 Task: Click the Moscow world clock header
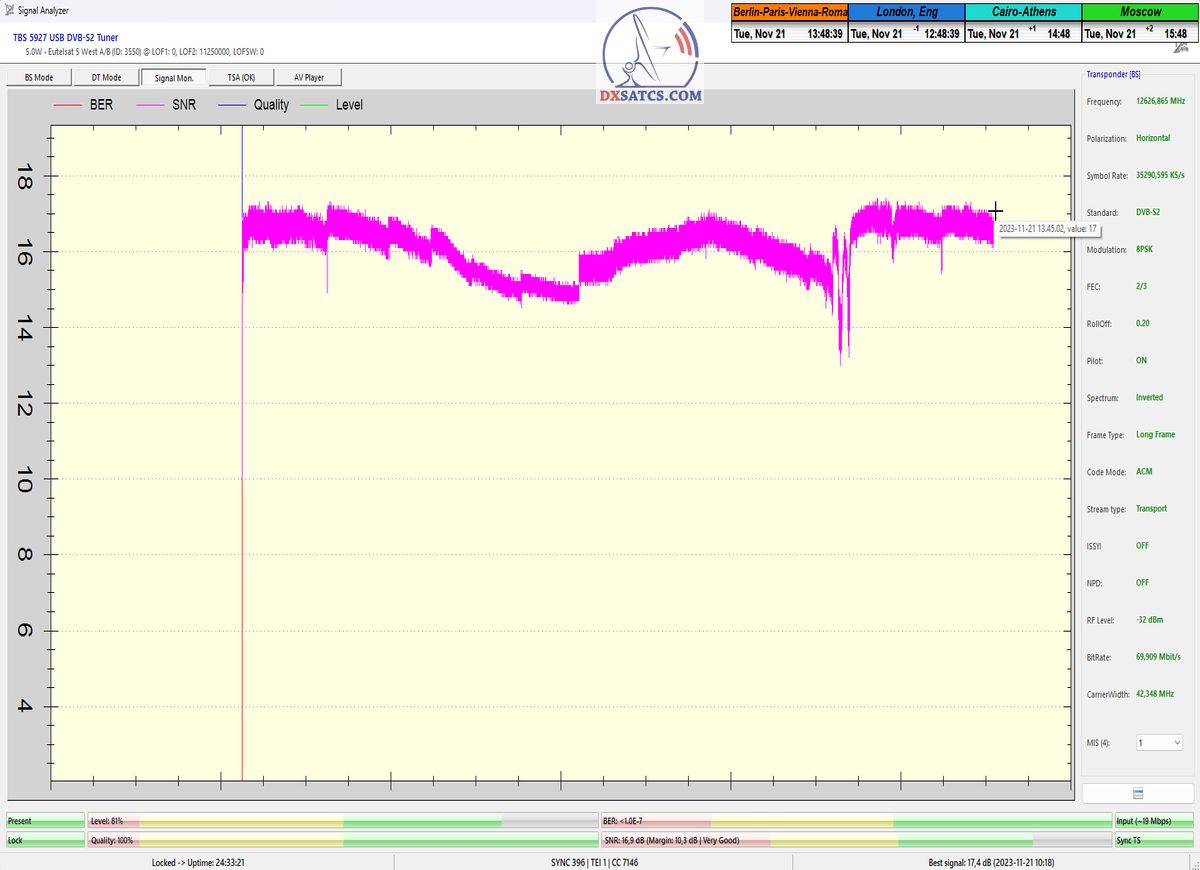click(x=1140, y=12)
